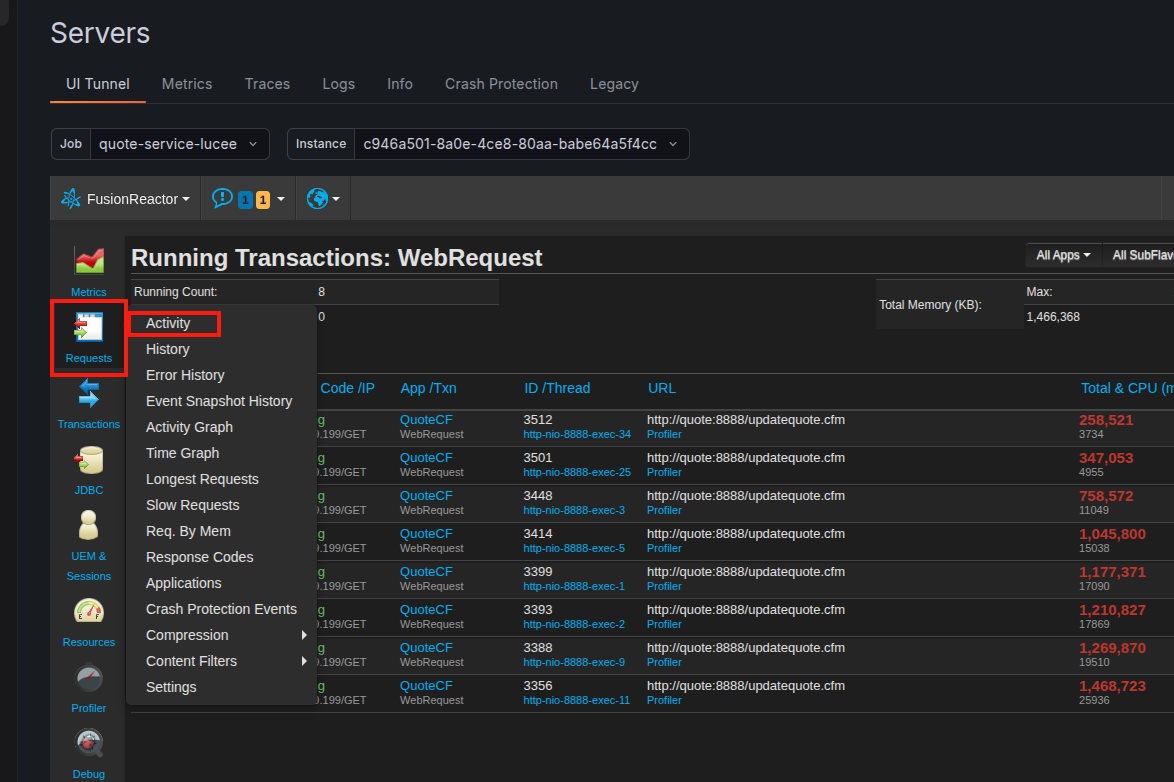
Task: Choose Slow Requests menu entry
Action: pos(193,505)
